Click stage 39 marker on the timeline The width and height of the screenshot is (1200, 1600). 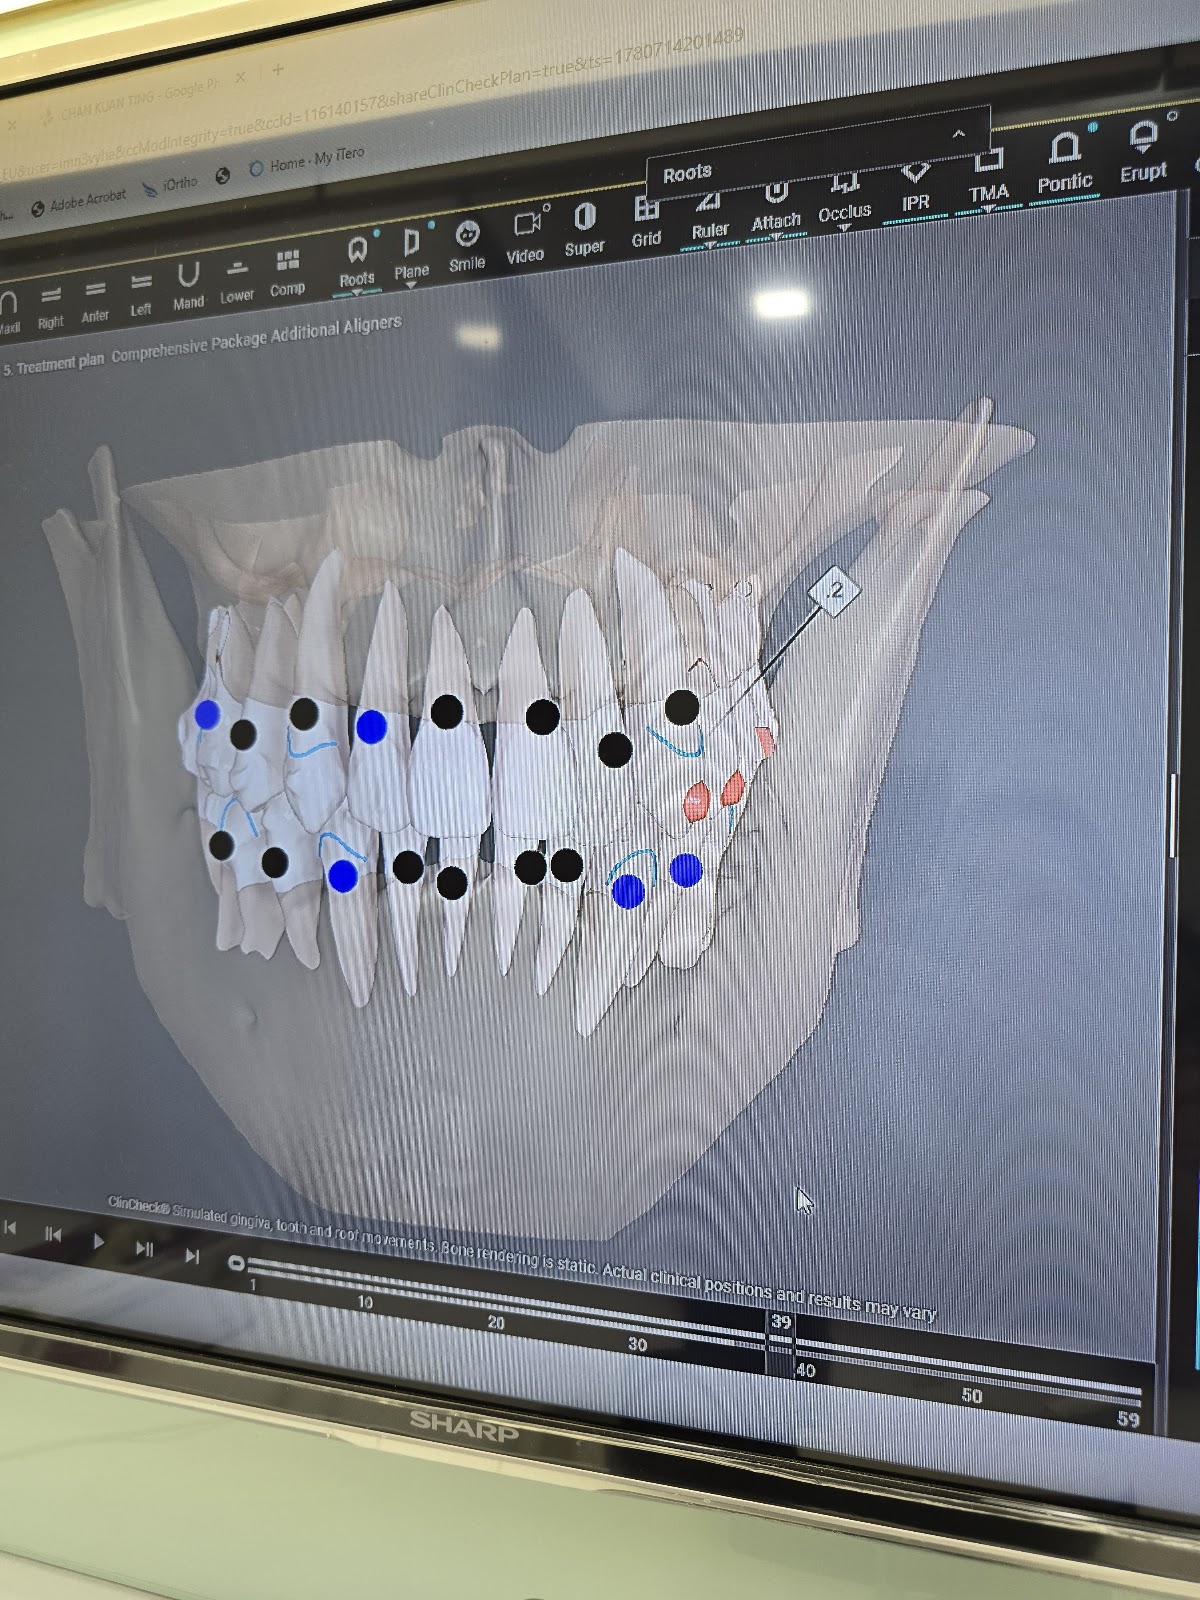coord(781,1322)
